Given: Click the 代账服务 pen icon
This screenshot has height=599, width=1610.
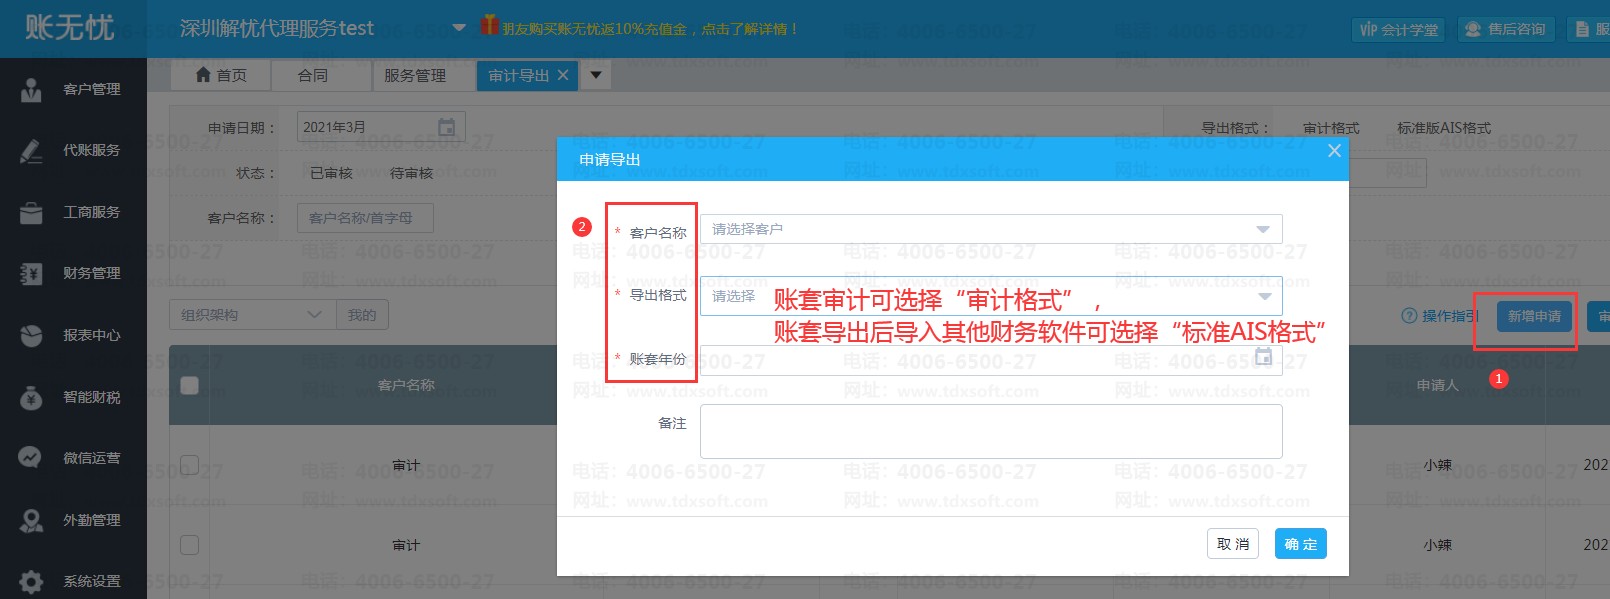Looking at the screenshot, I should click(x=31, y=151).
